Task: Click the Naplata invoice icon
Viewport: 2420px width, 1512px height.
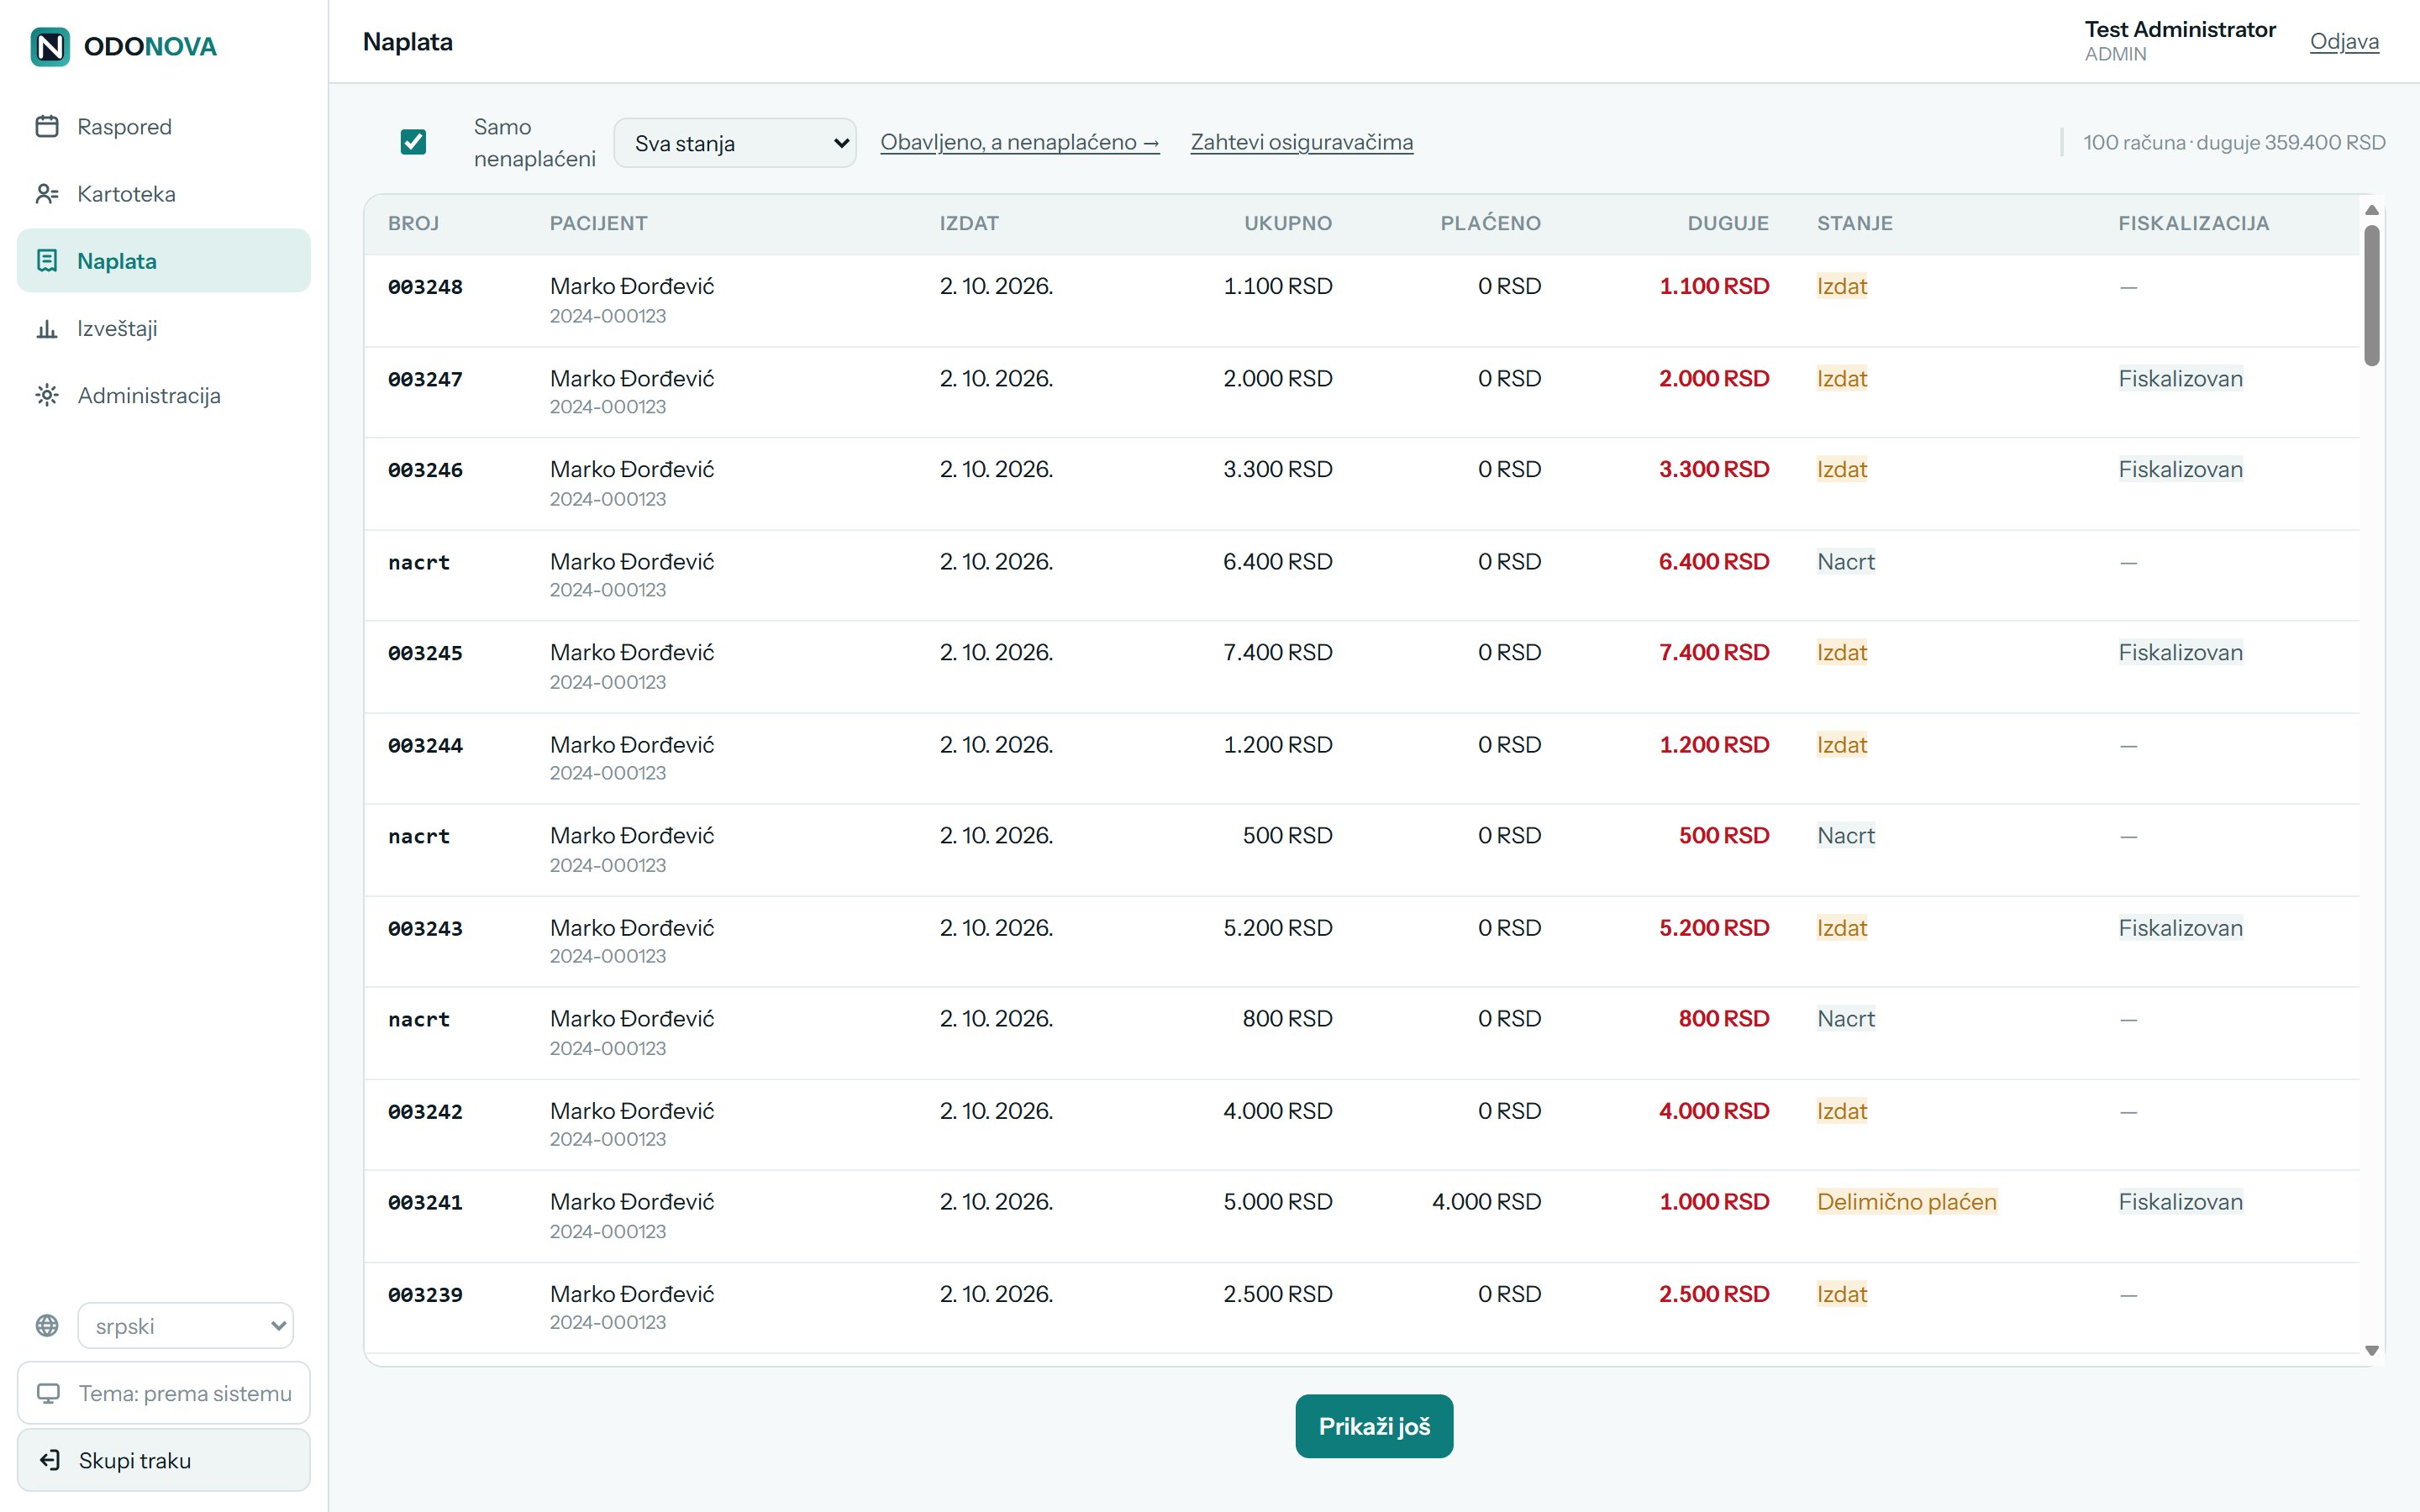Action: click(47, 260)
